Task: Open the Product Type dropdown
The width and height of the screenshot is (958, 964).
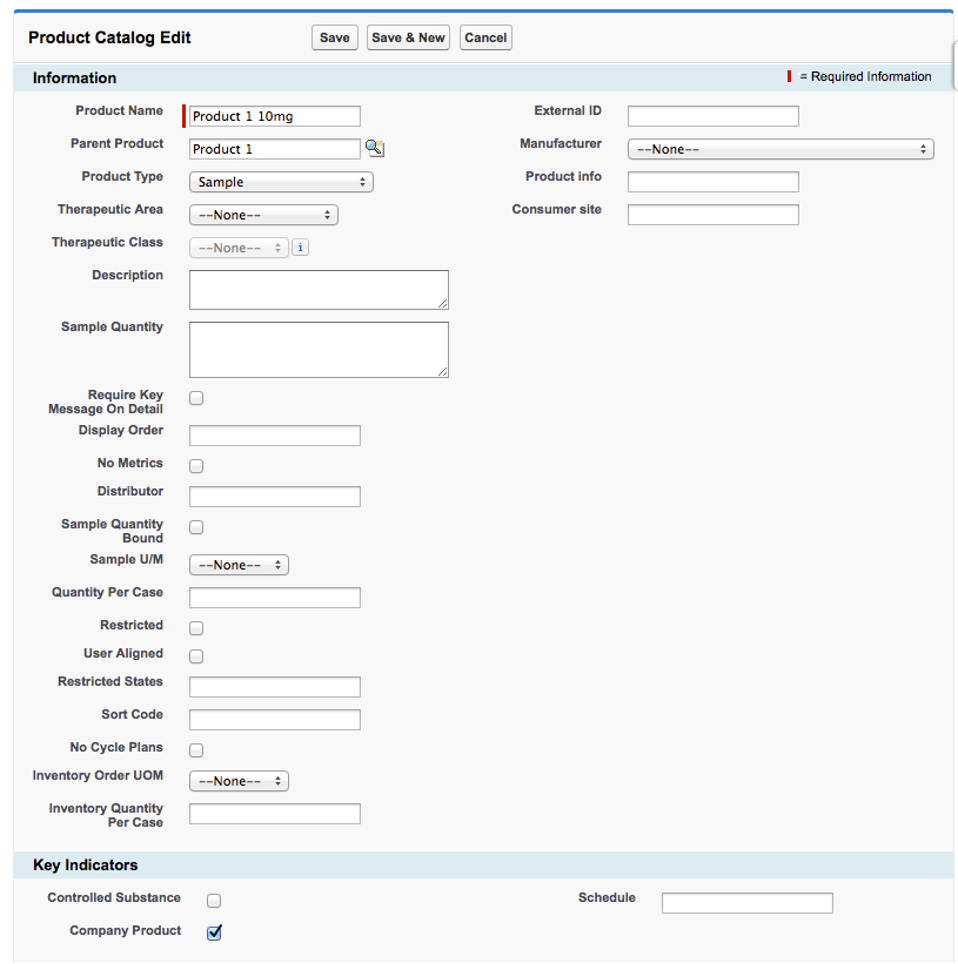Action: 281,182
